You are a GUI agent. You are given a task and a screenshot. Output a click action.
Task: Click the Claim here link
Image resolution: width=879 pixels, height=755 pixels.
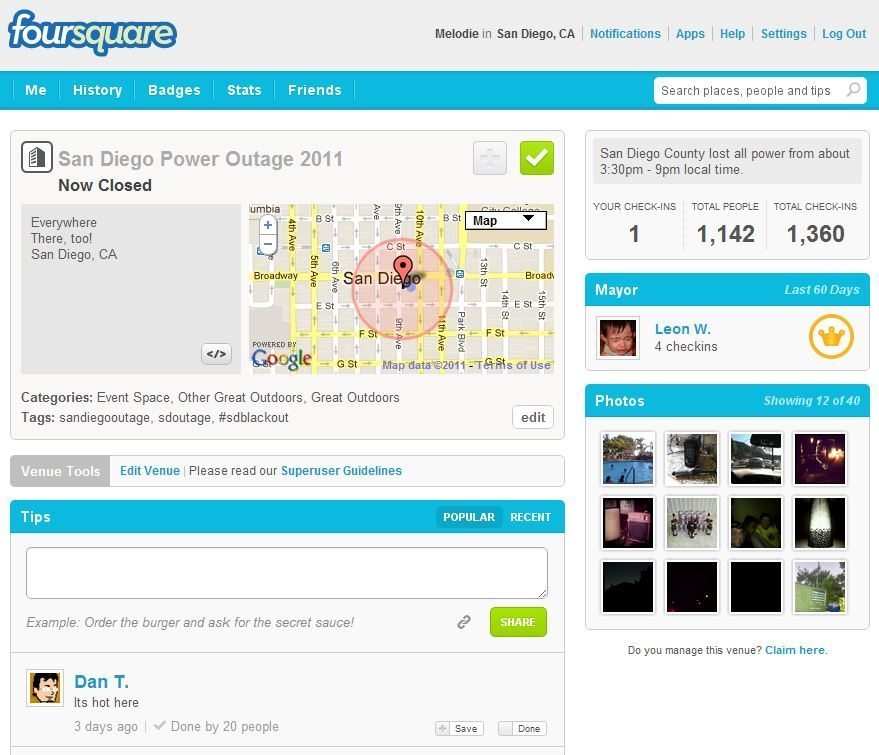[x=795, y=650]
